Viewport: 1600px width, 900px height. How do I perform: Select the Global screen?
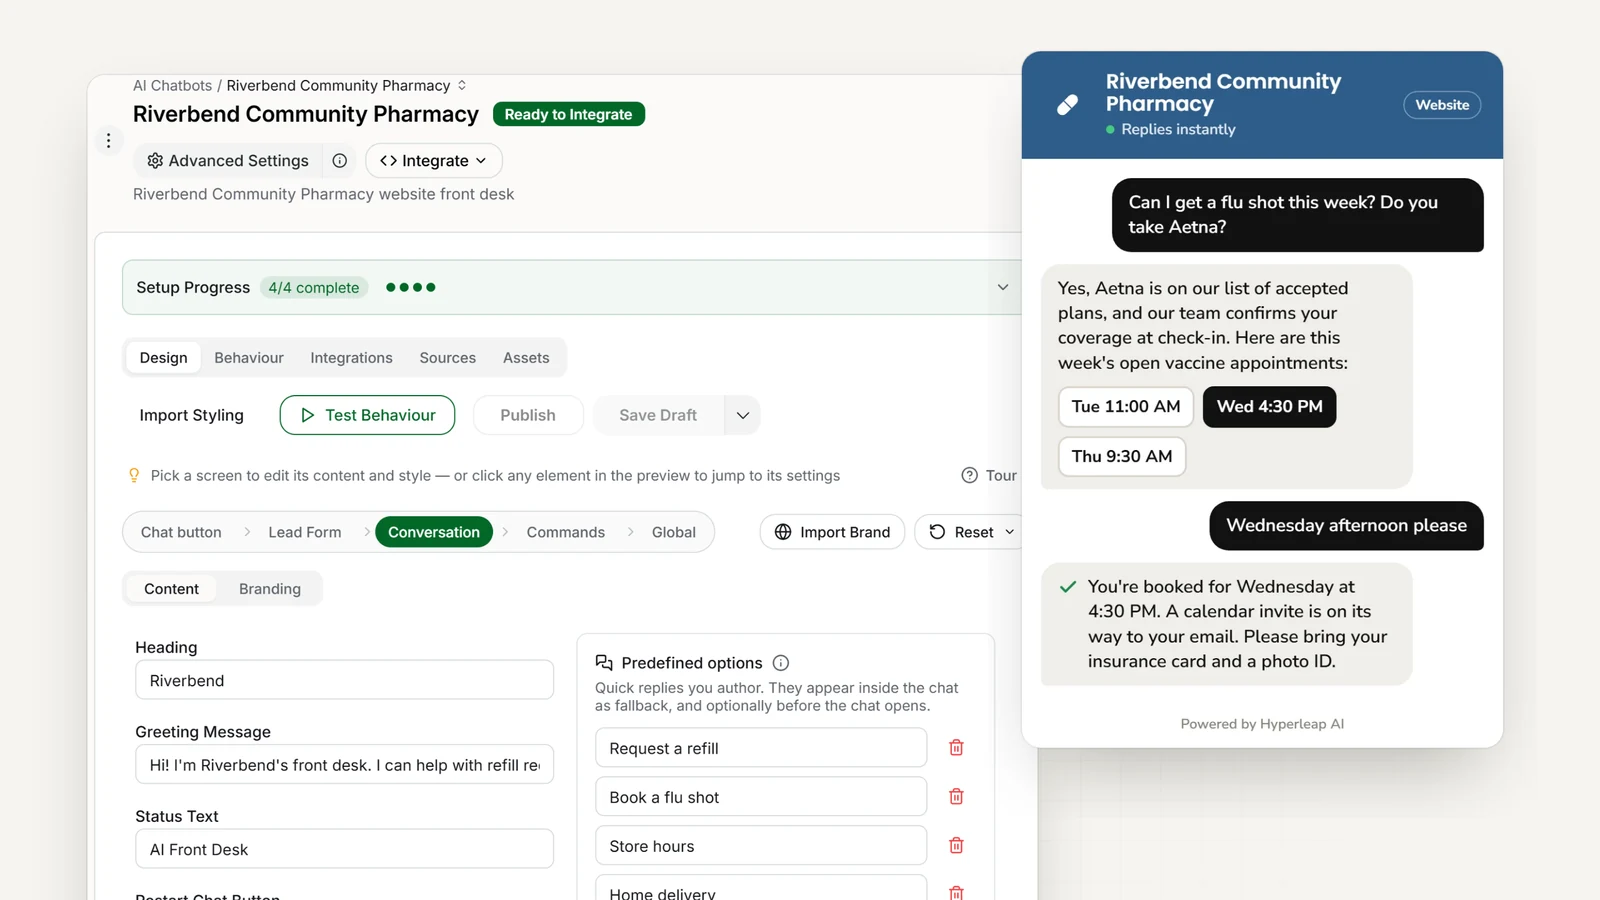674,533
